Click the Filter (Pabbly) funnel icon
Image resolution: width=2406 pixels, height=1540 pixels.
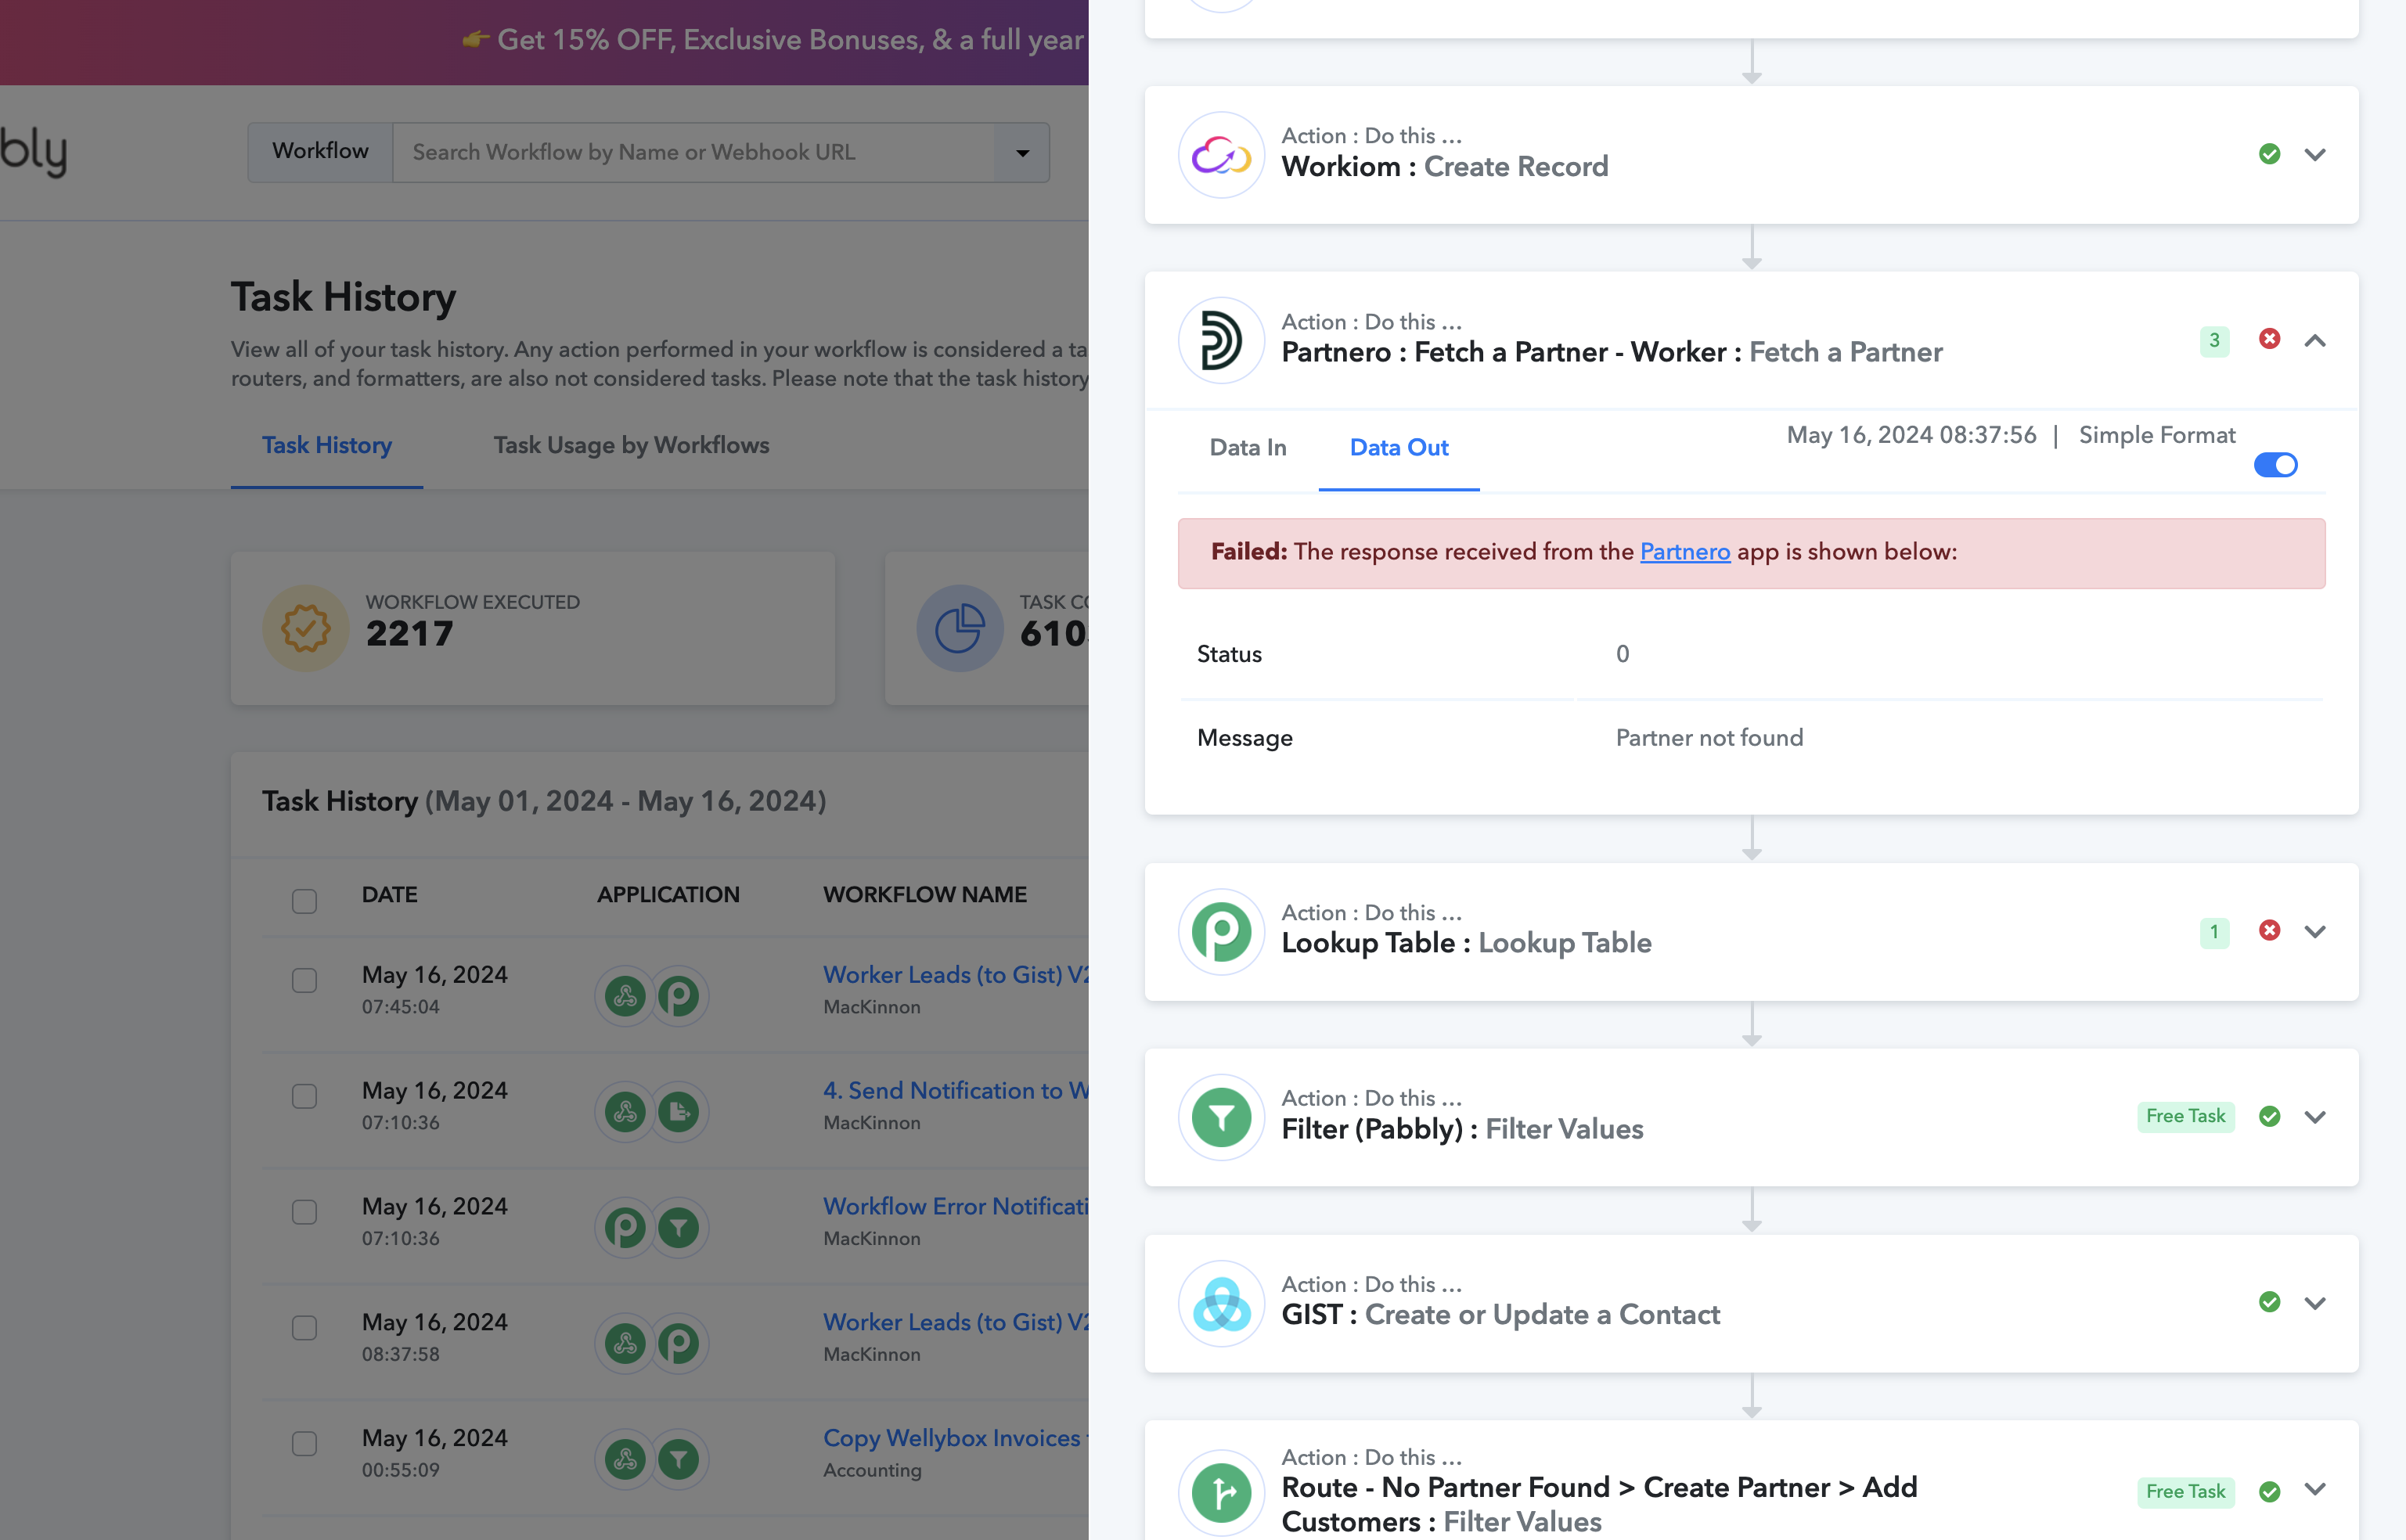[x=1221, y=1118]
